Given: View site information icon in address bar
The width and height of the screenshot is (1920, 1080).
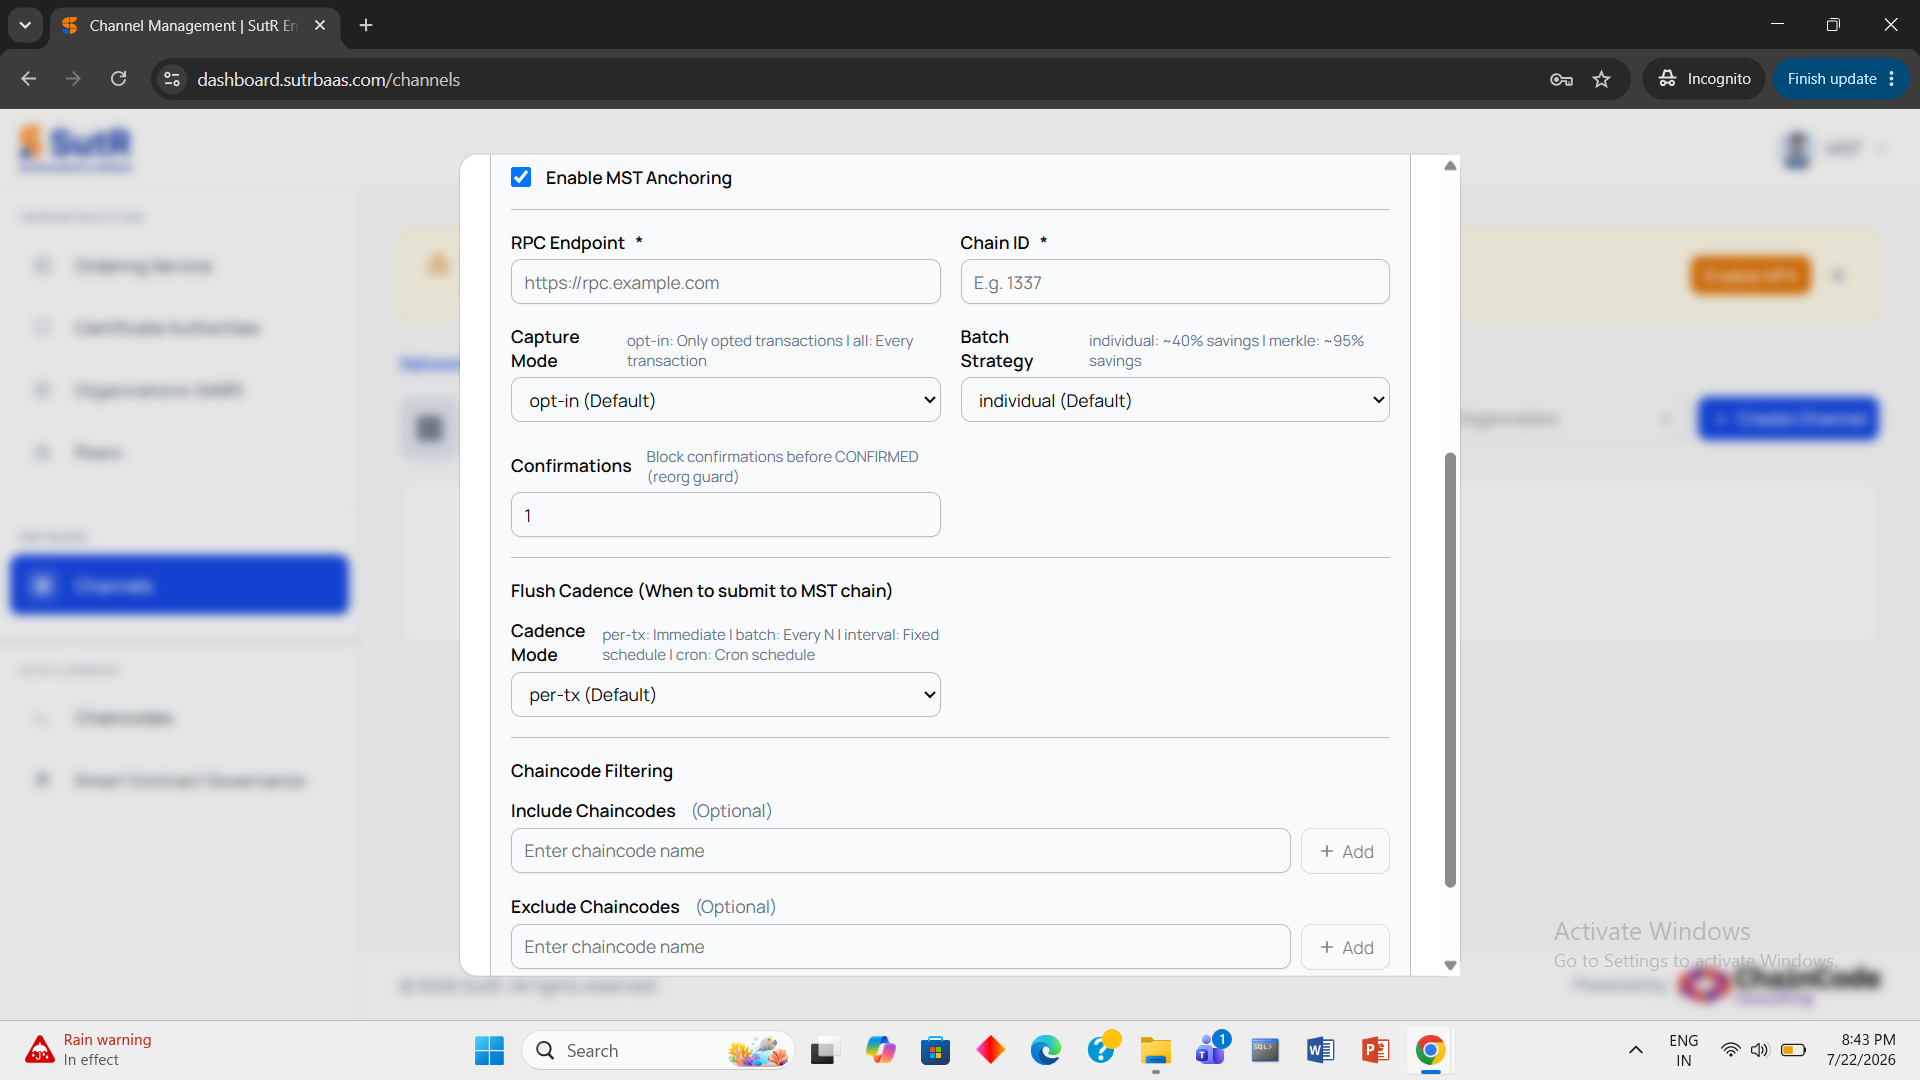Looking at the screenshot, I should 172,79.
